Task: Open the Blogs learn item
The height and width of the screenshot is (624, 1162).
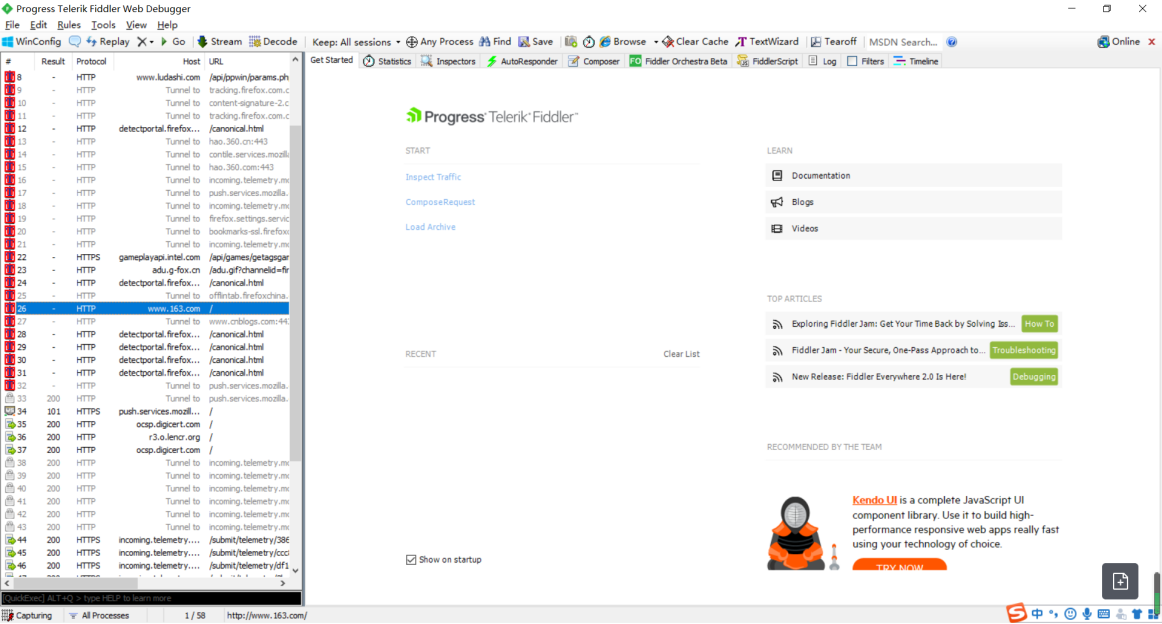Action: 913,202
